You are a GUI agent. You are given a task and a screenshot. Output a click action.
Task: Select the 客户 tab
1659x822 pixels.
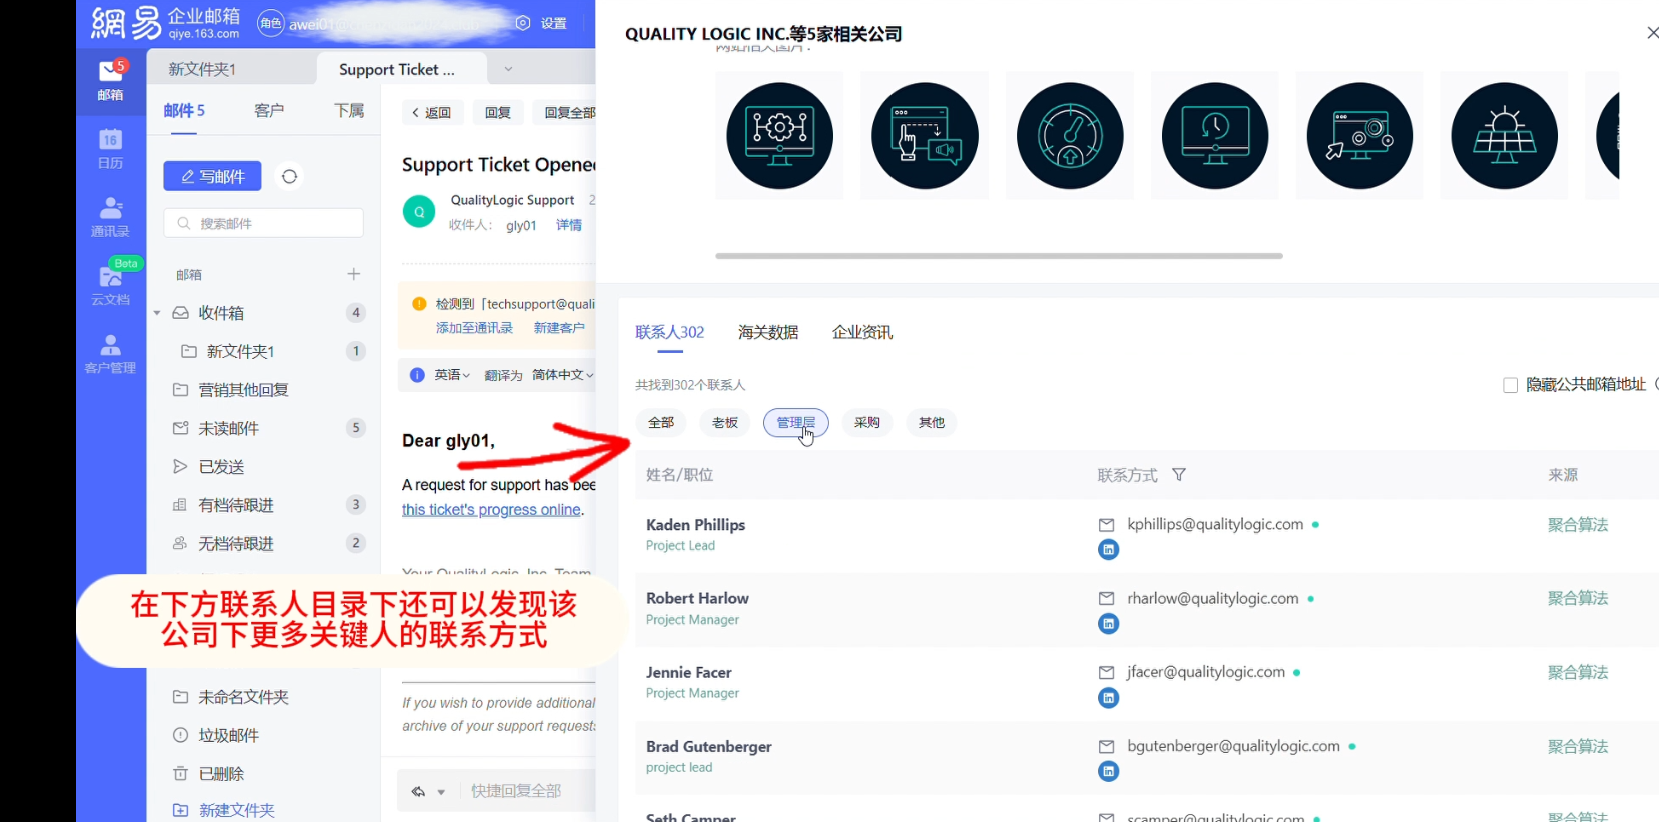pyautogui.click(x=269, y=110)
